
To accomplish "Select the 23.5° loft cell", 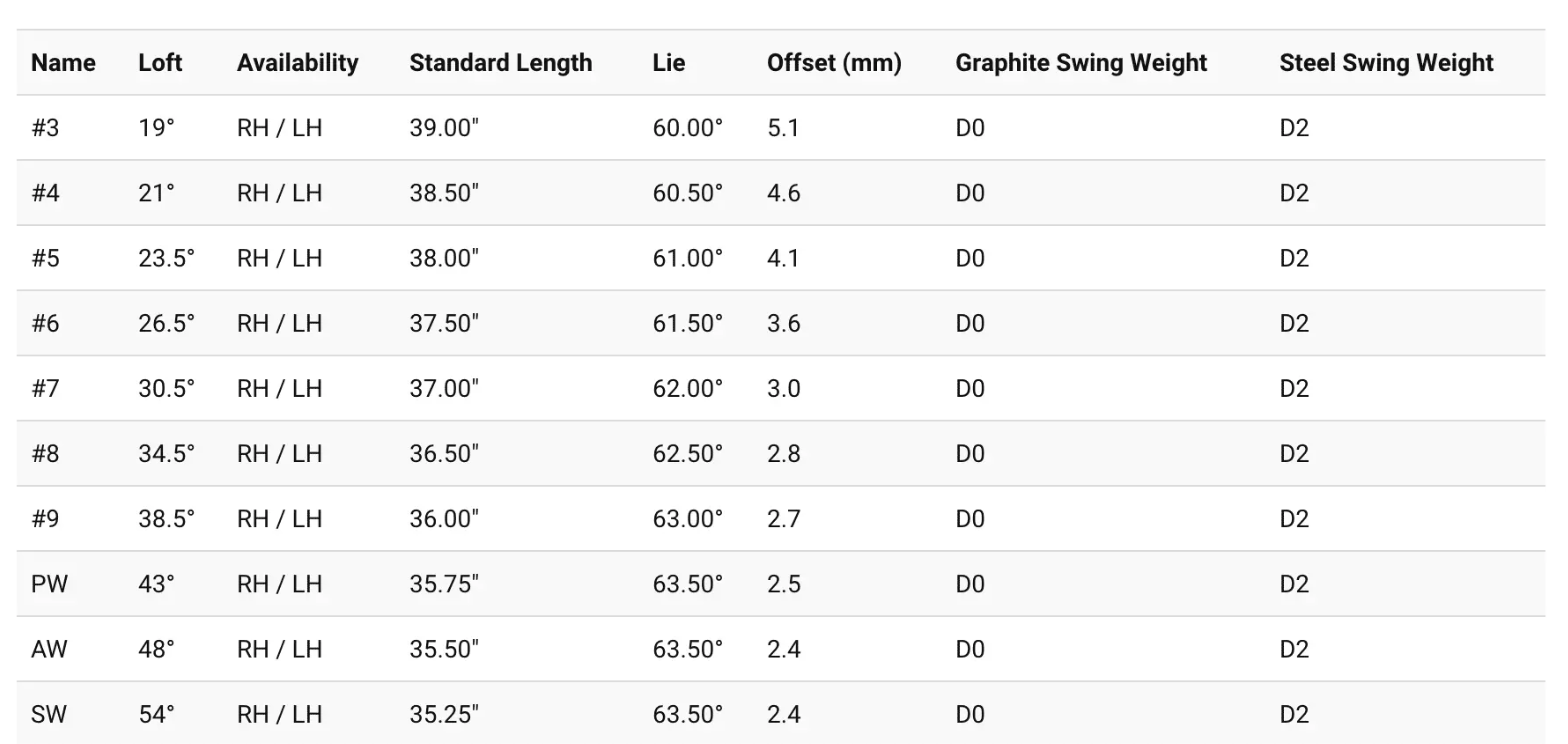I will 166,258.
